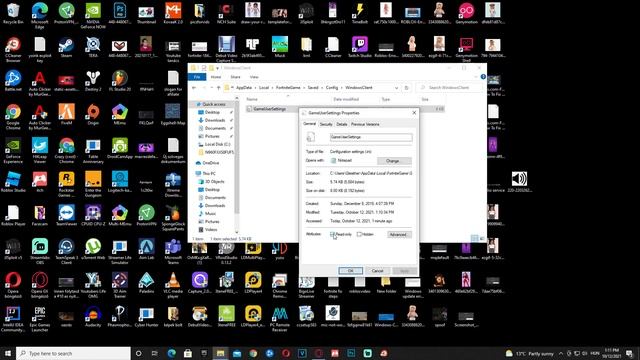The image size is (640, 360).
Task: Launch Microsoft Edge from the desktop
Action: pos(40,15)
